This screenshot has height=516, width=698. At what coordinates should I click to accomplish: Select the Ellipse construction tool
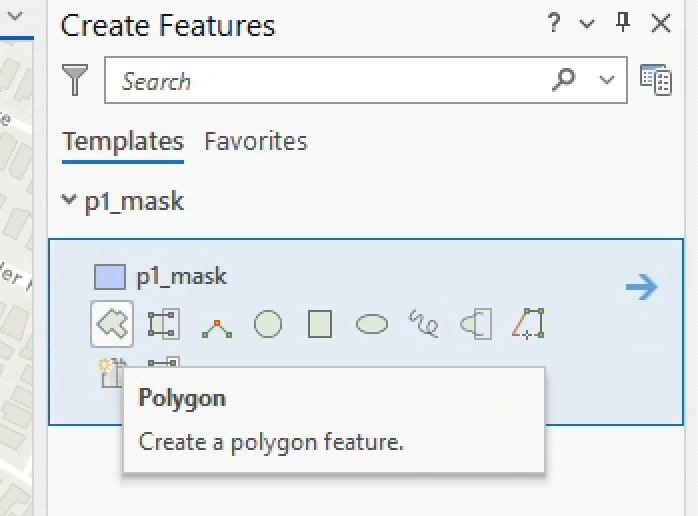372,324
